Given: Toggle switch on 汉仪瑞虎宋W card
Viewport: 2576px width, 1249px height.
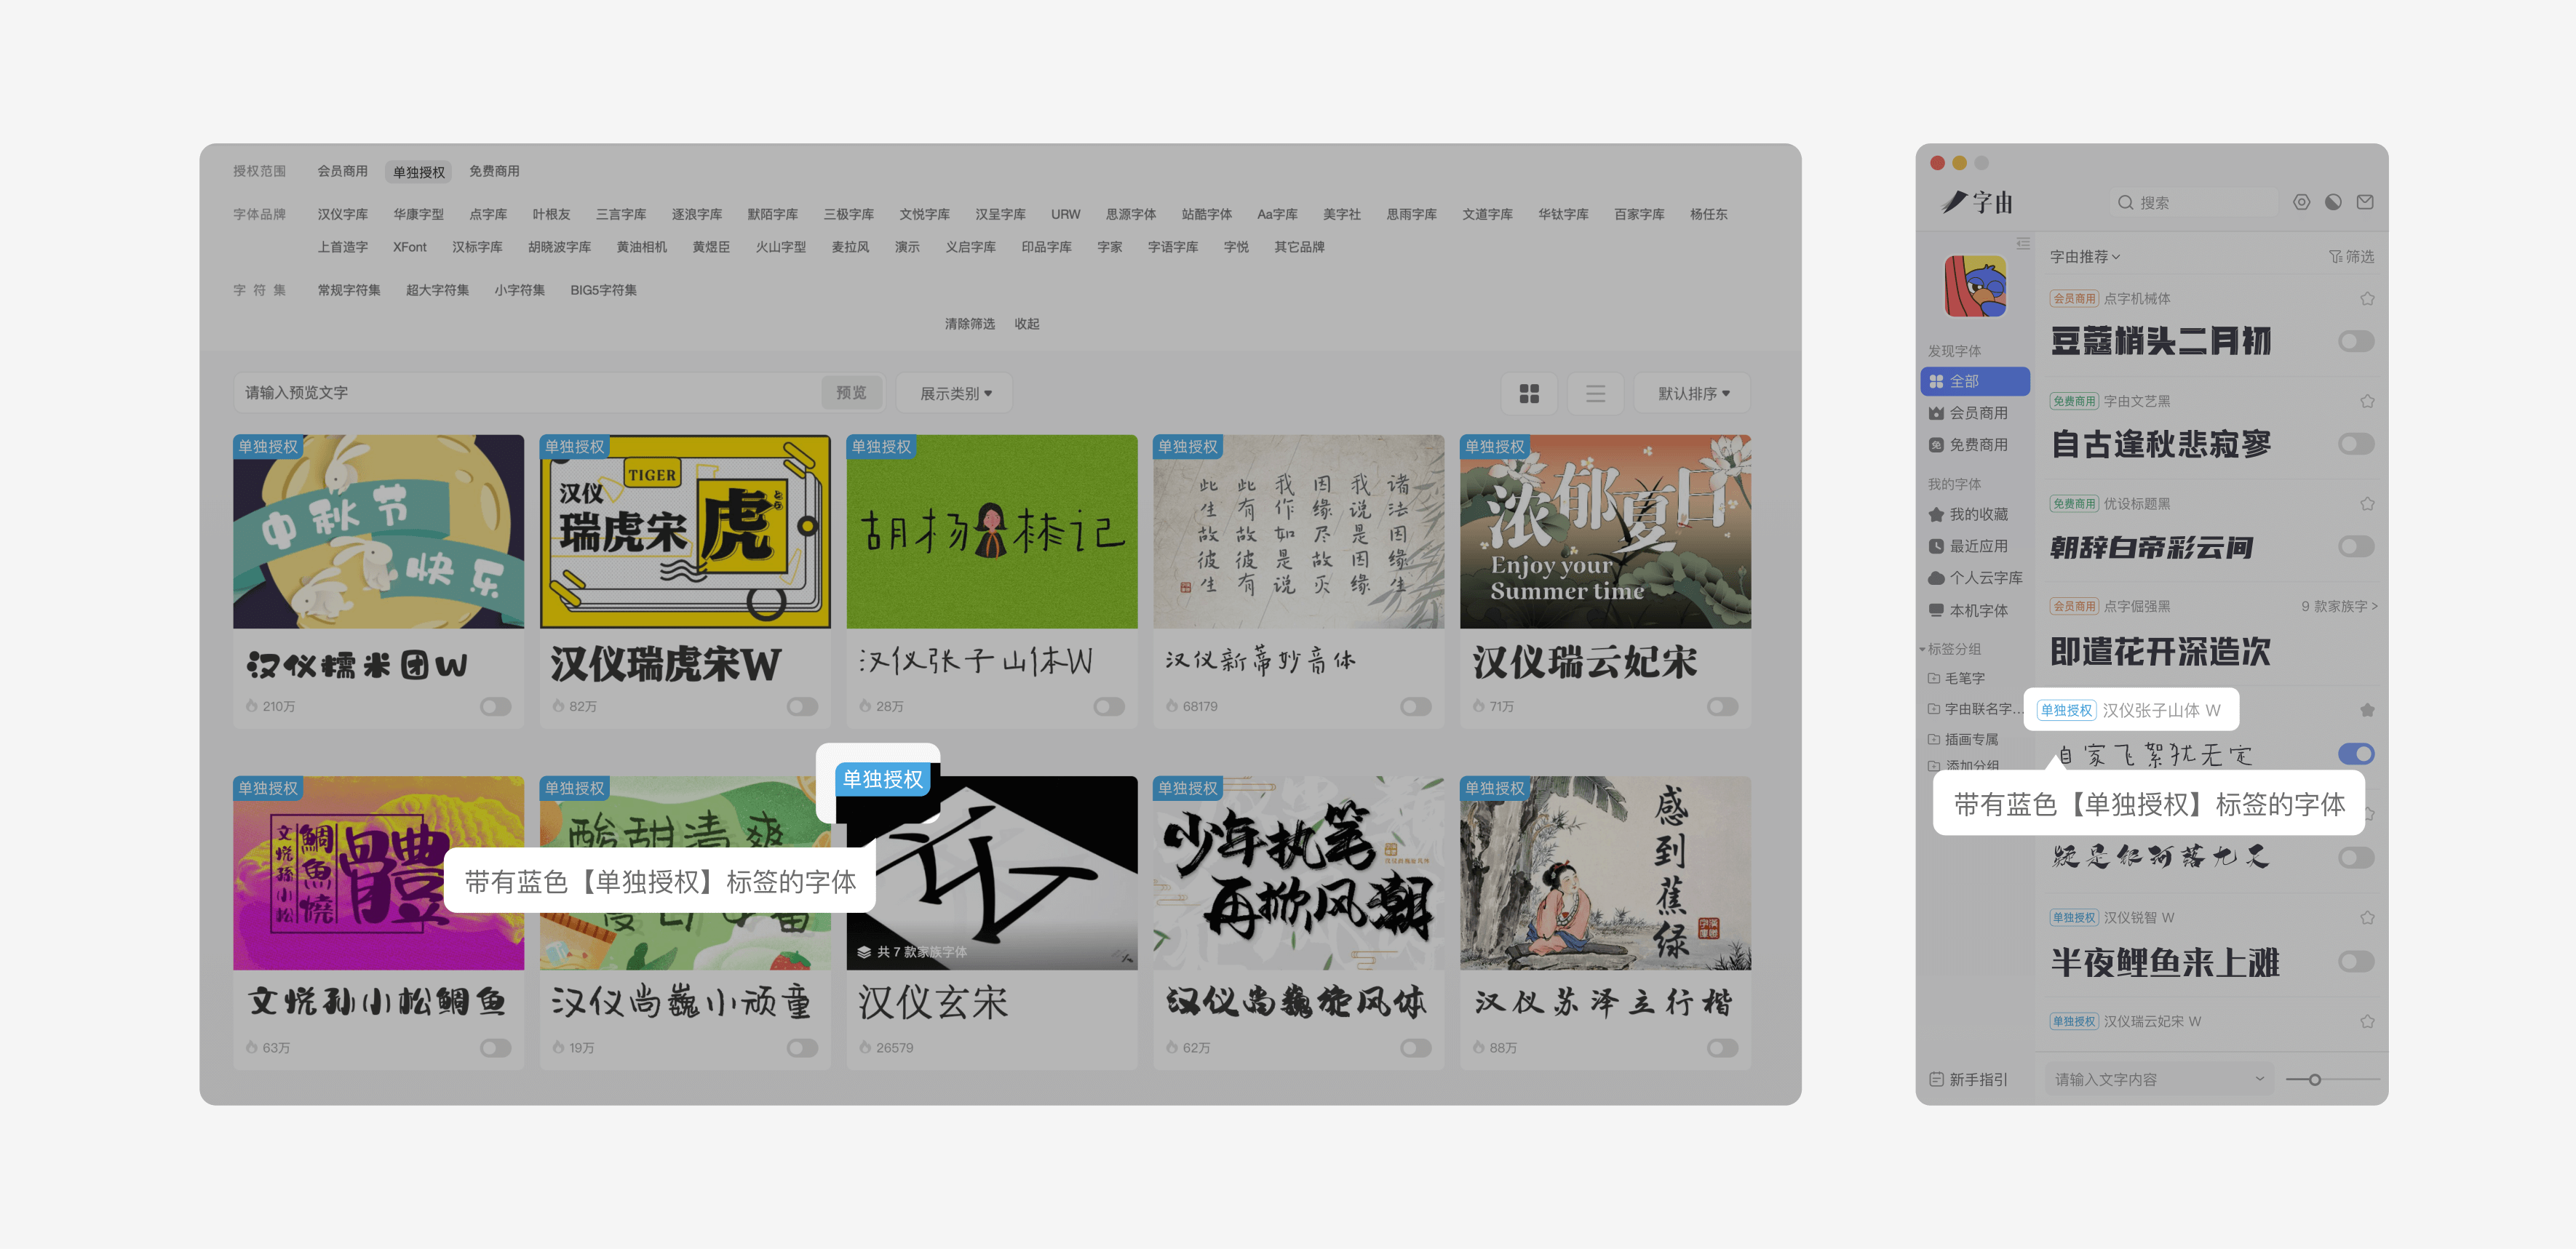Looking at the screenshot, I should tap(802, 707).
